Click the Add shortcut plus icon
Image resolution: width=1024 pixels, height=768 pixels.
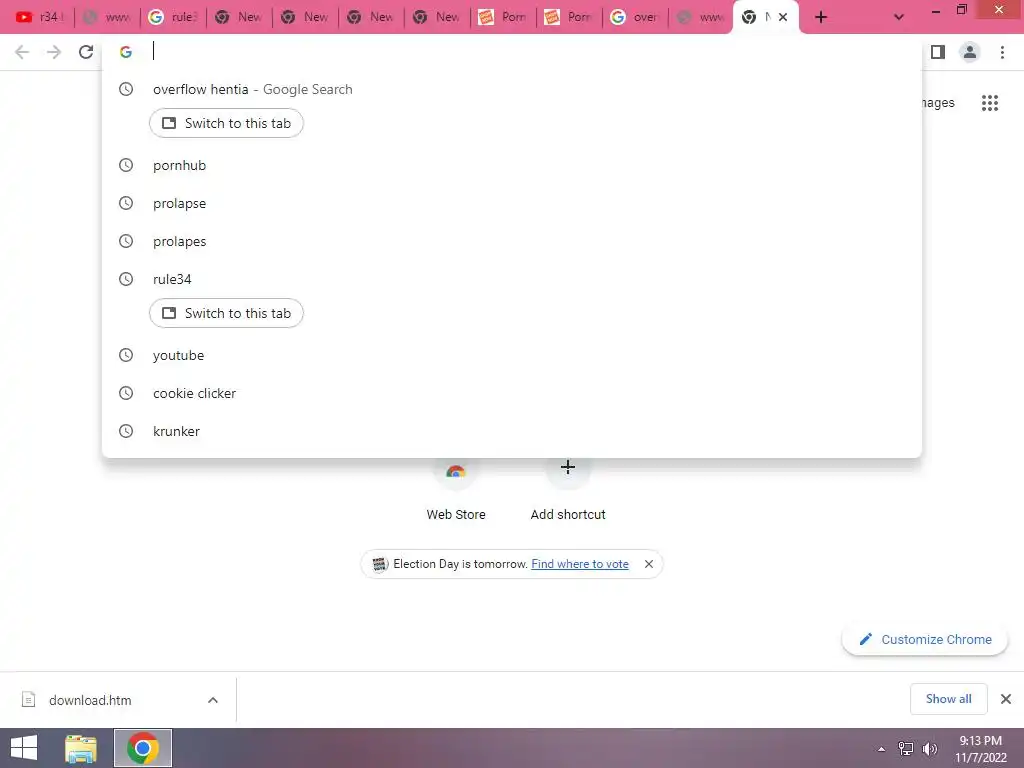pyautogui.click(x=568, y=468)
